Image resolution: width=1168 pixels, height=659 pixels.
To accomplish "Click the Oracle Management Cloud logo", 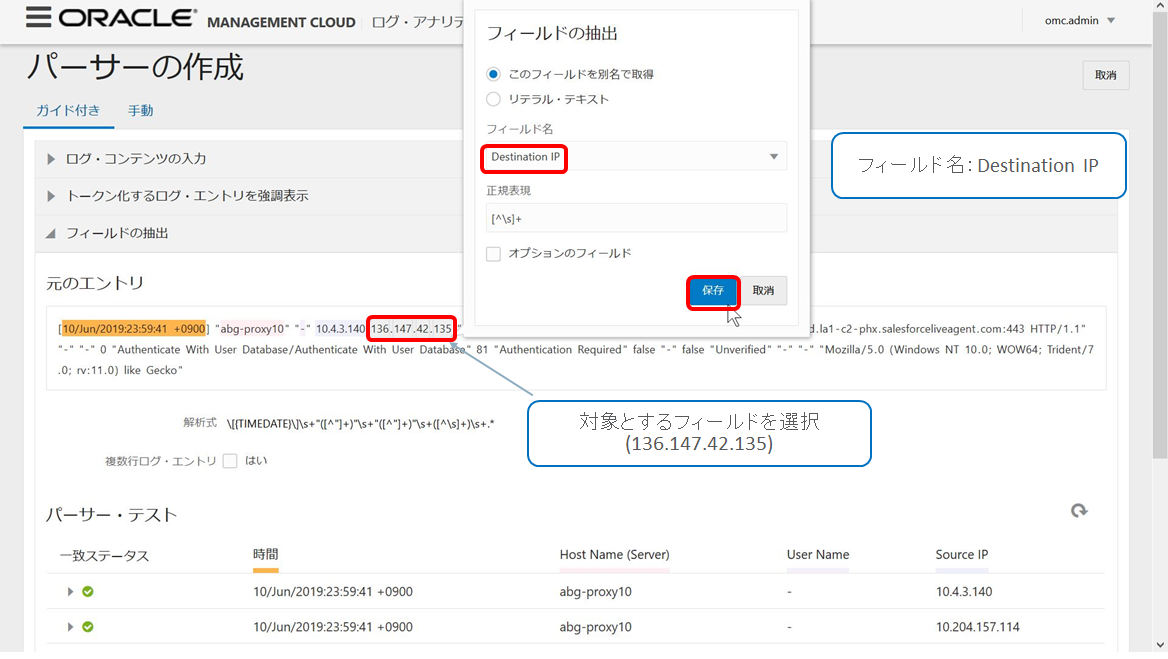I will 208,19.
